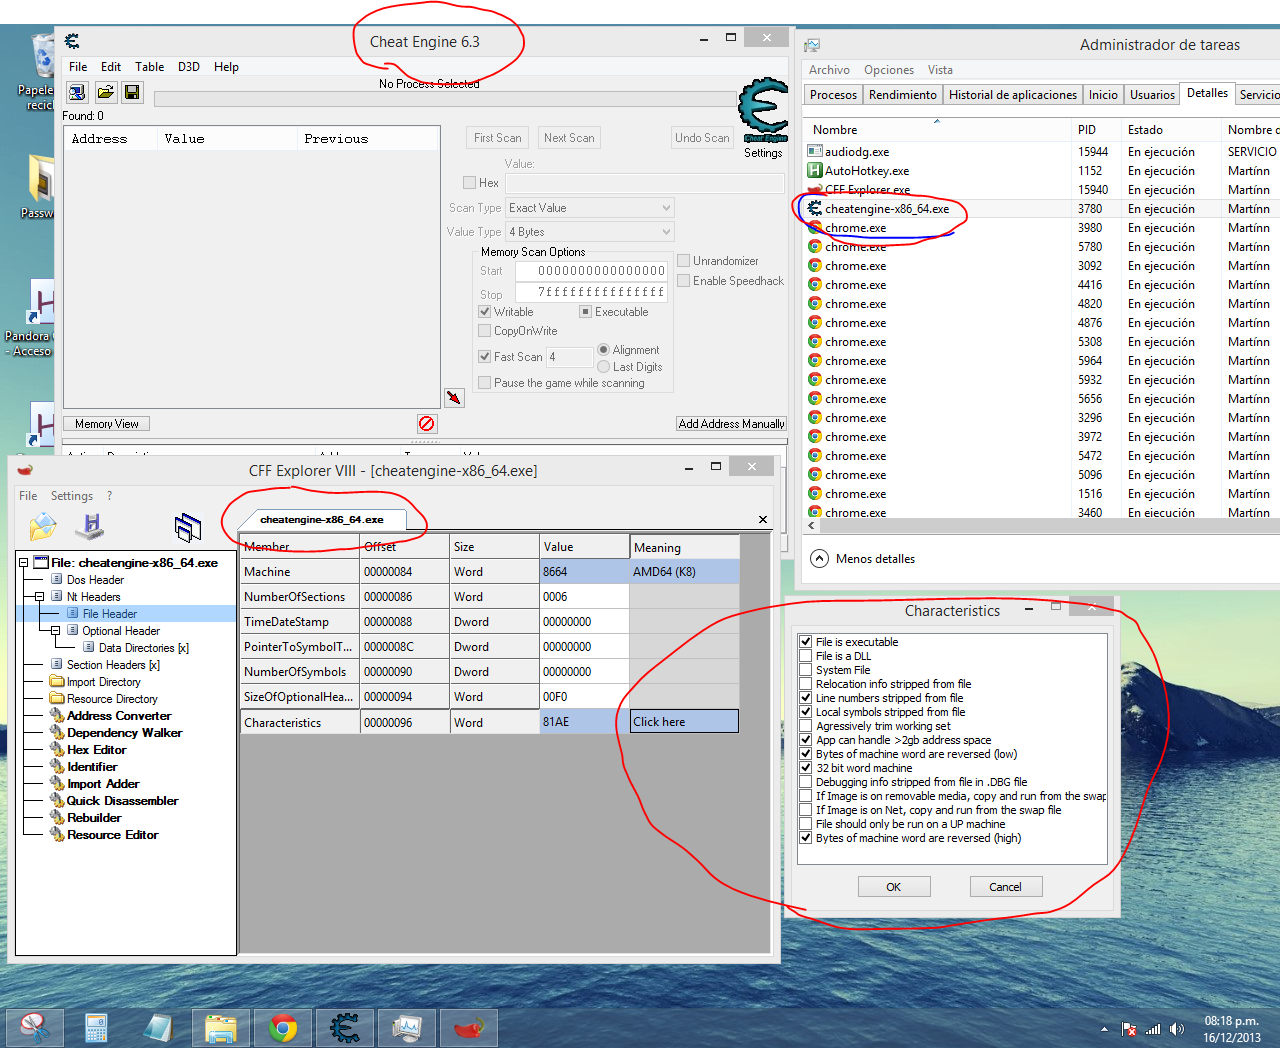Click Calculator taskbar icon
Screen dimensions: 1280x1048
pos(96,1028)
